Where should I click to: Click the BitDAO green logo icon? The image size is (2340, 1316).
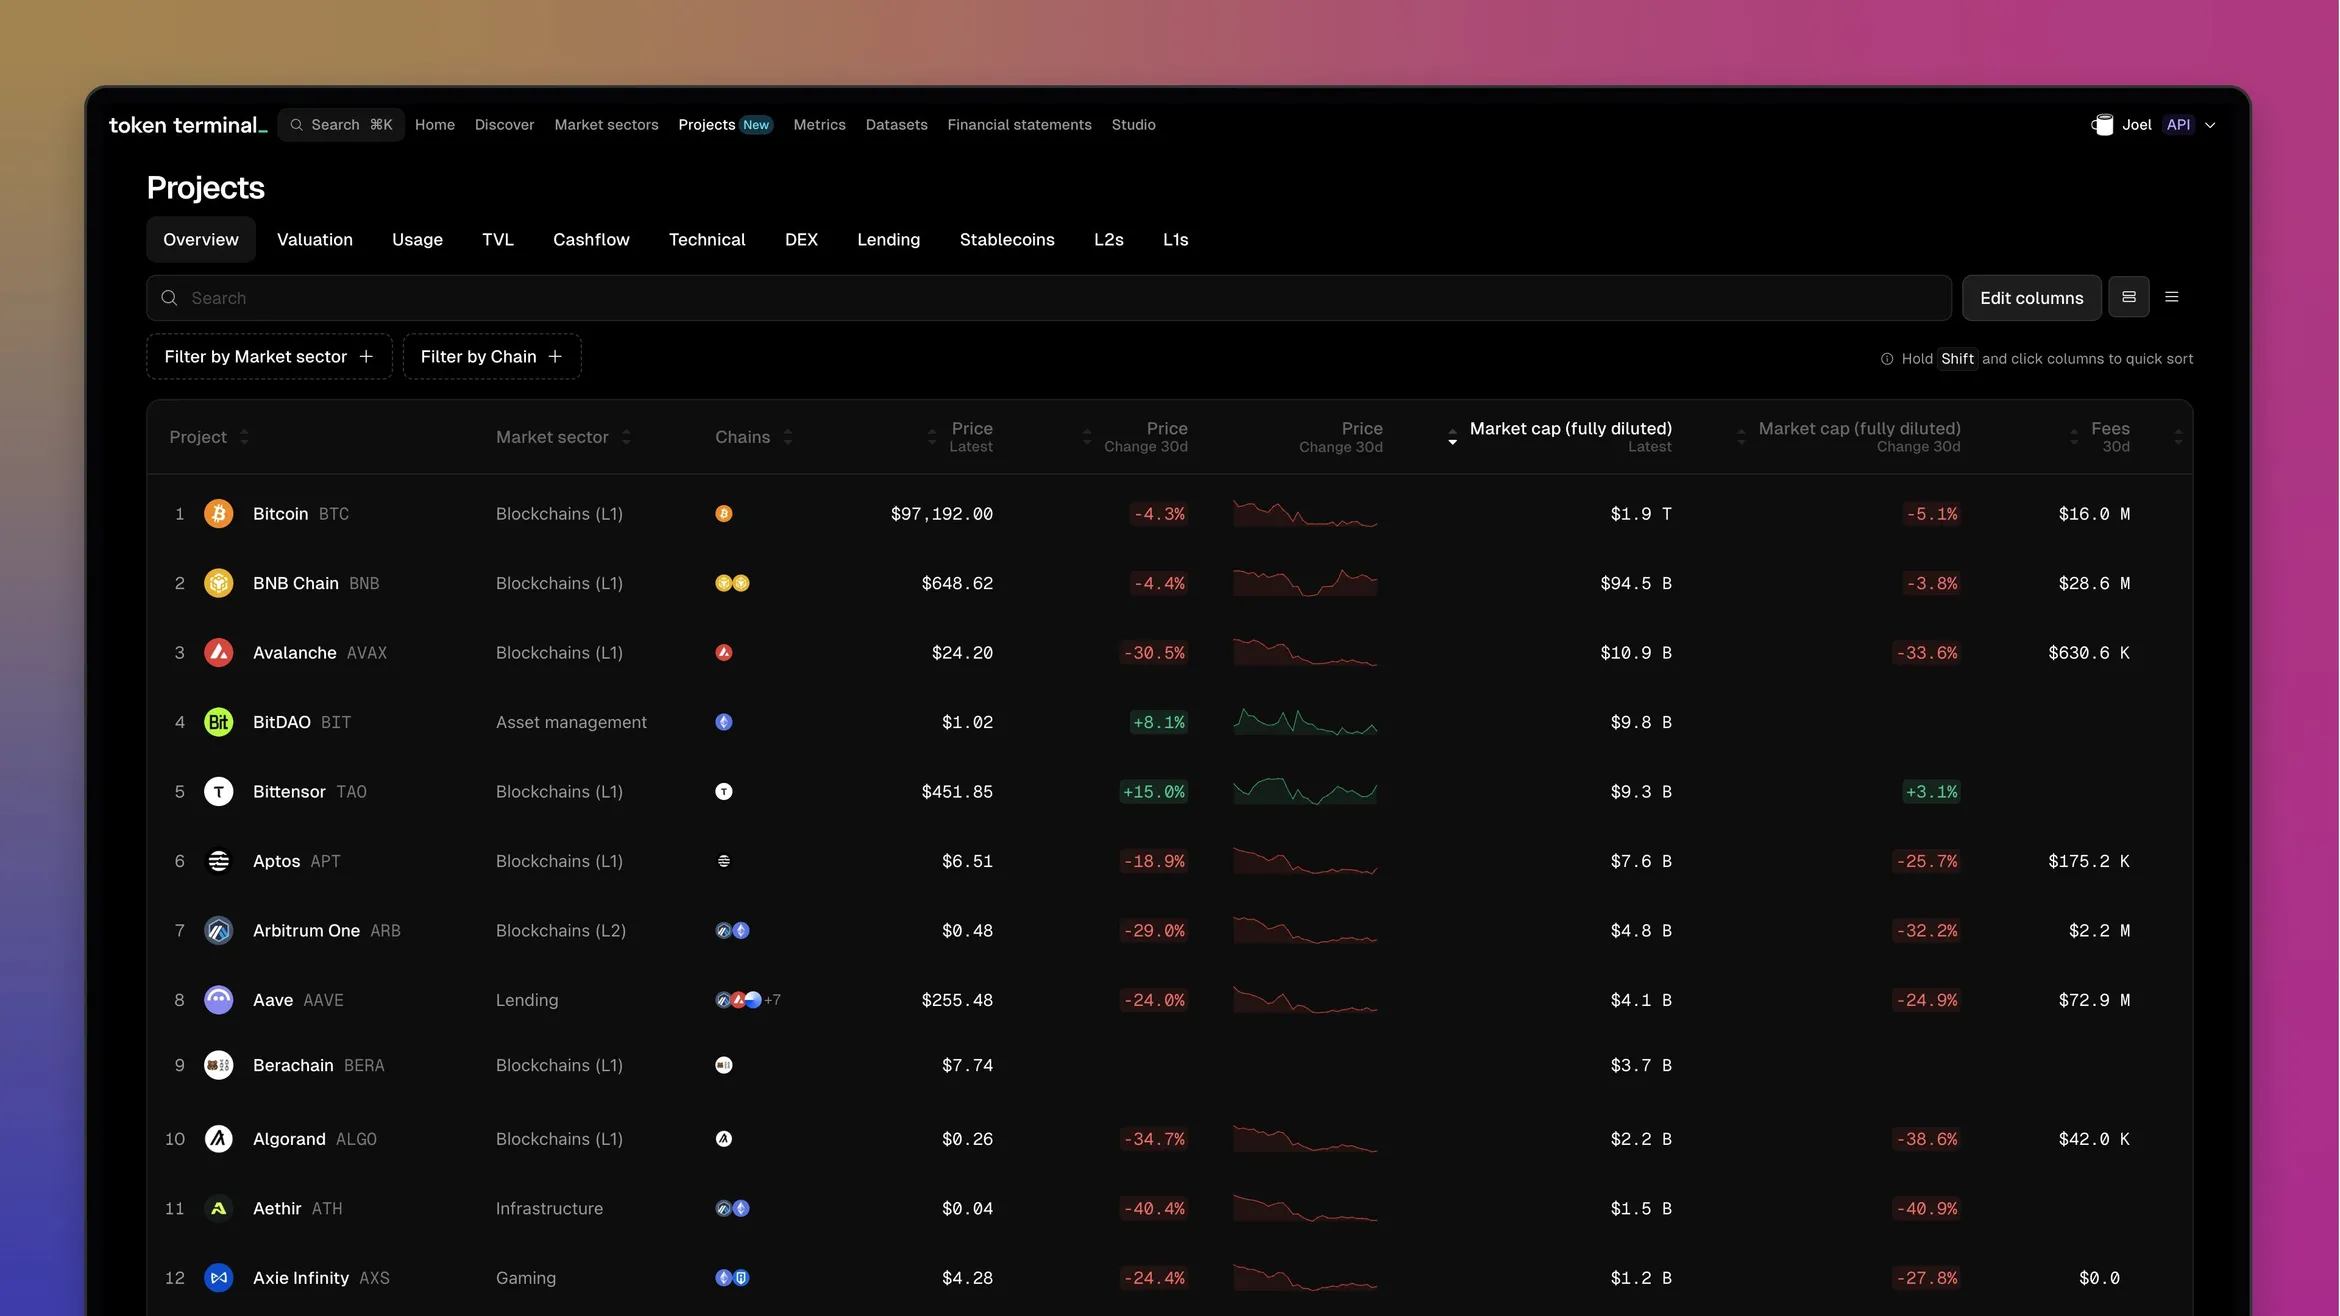tap(218, 722)
